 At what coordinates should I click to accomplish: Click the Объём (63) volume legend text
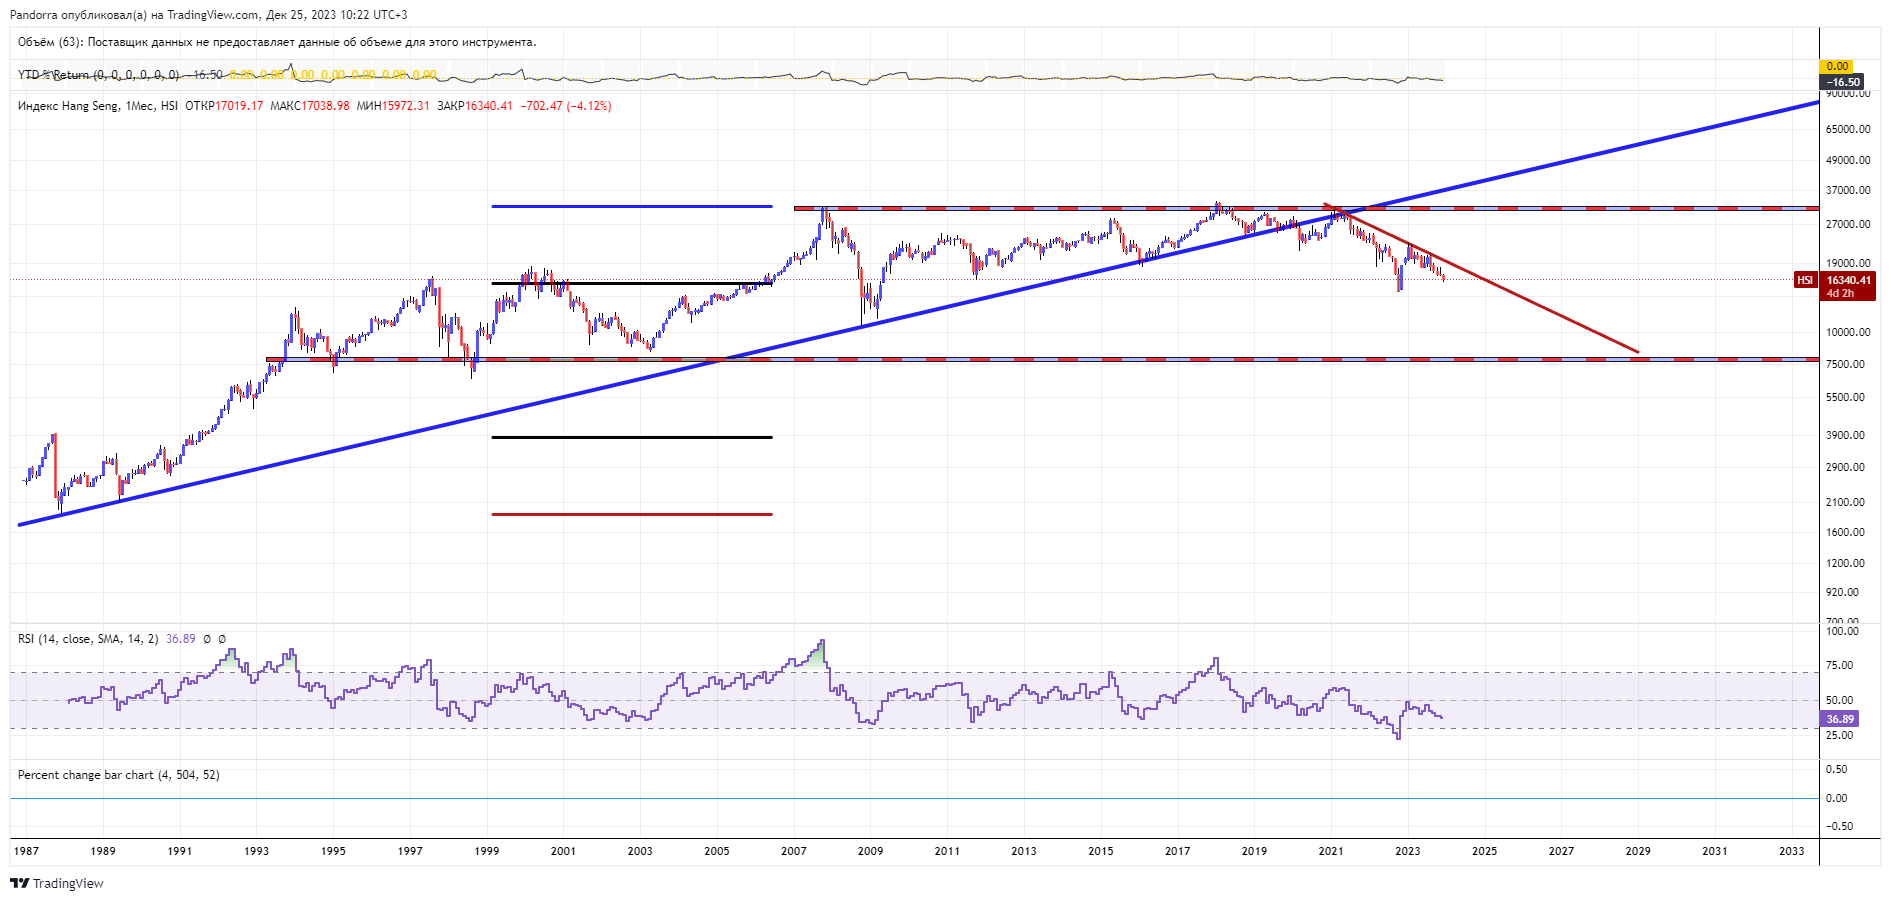point(277,42)
